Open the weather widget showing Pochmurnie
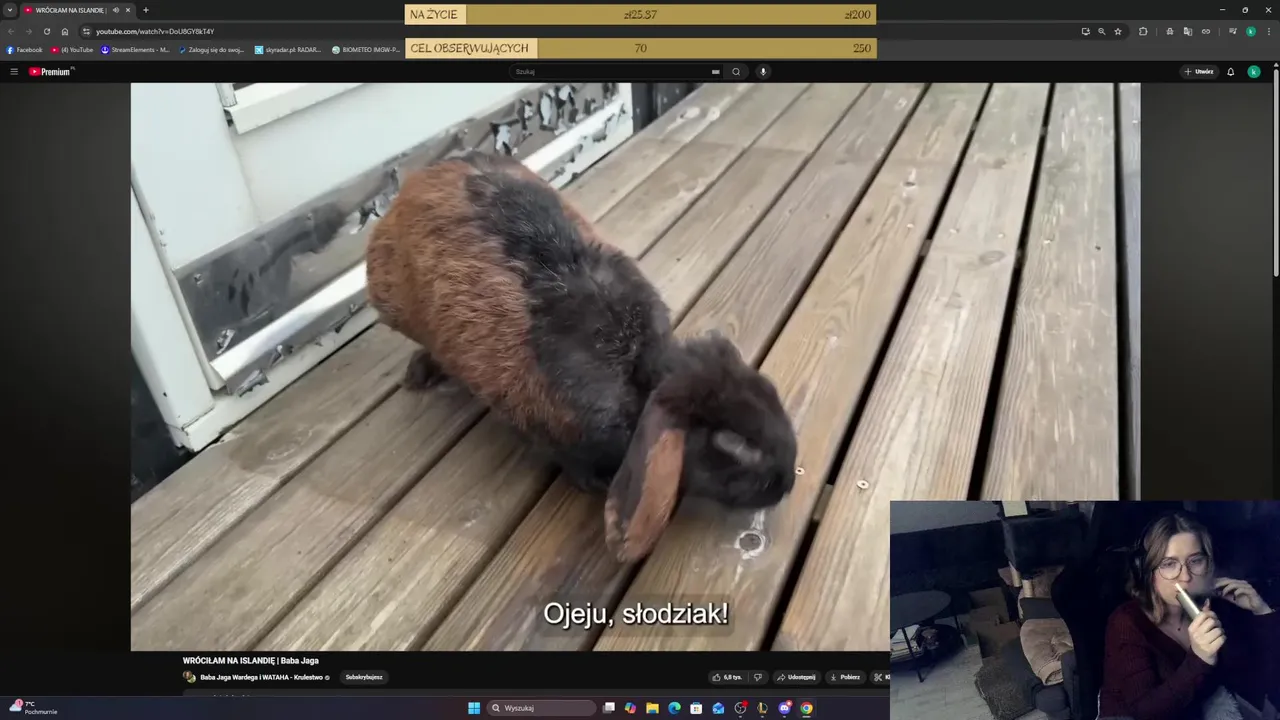The height and width of the screenshot is (720, 1280). click(33, 708)
